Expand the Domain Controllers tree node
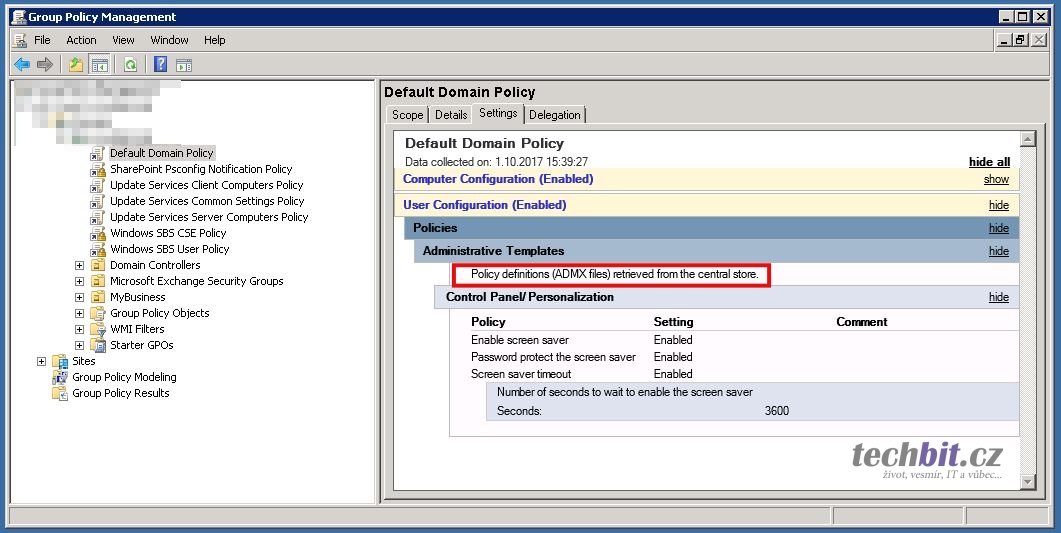1061x533 pixels. (x=79, y=265)
